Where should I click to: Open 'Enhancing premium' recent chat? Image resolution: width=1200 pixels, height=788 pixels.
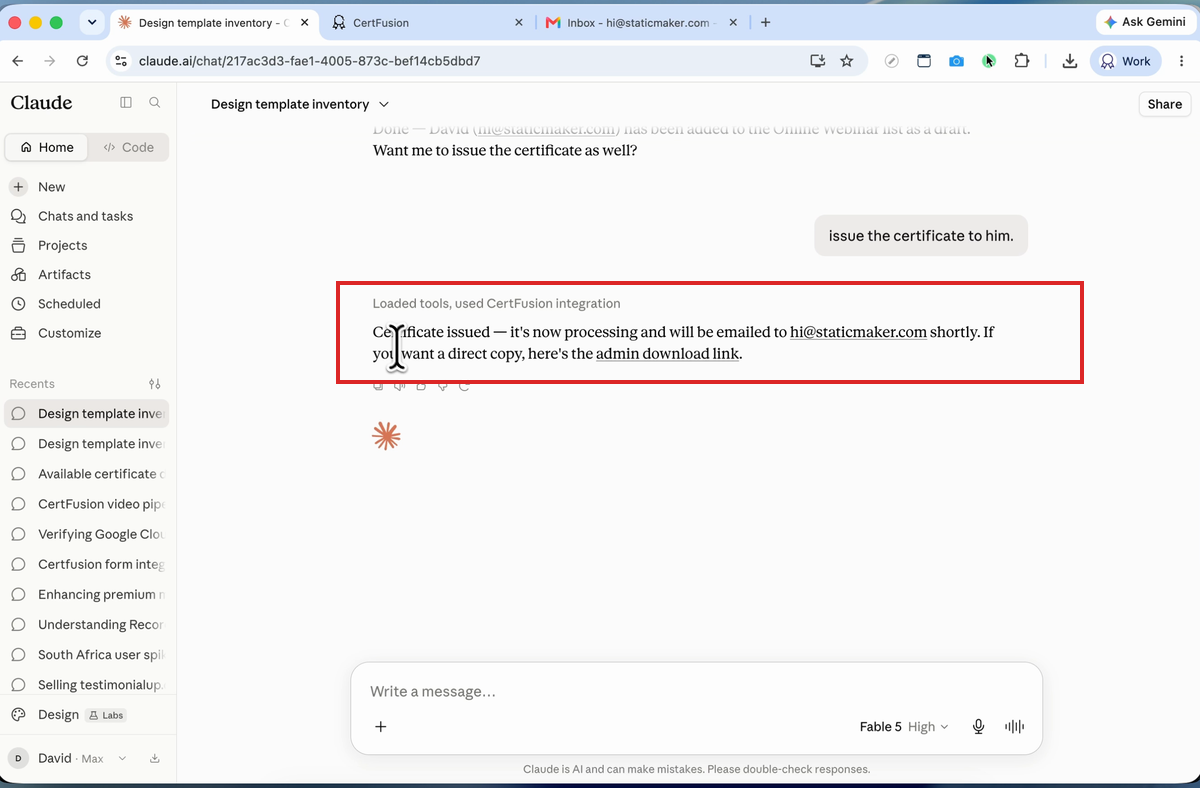pos(88,594)
